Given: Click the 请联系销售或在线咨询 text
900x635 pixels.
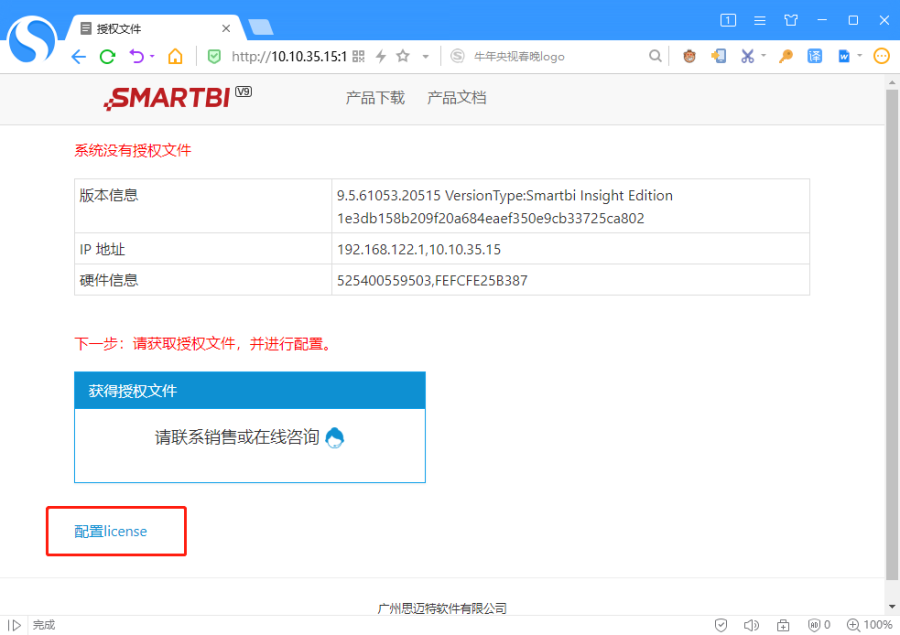Looking at the screenshot, I should [x=237, y=437].
